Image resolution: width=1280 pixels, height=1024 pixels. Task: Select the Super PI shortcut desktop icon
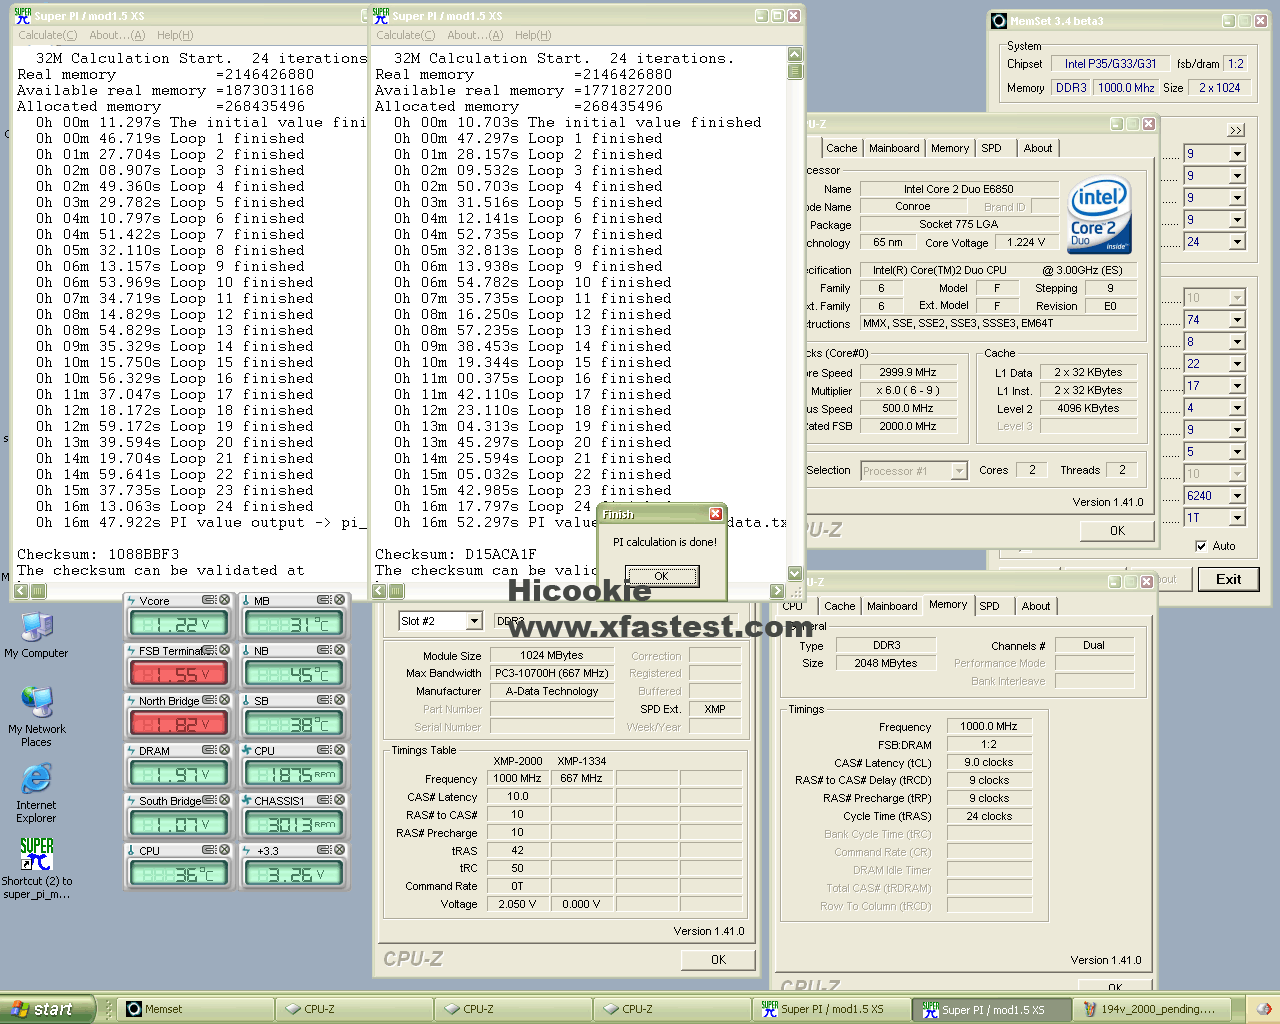[36, 868]
